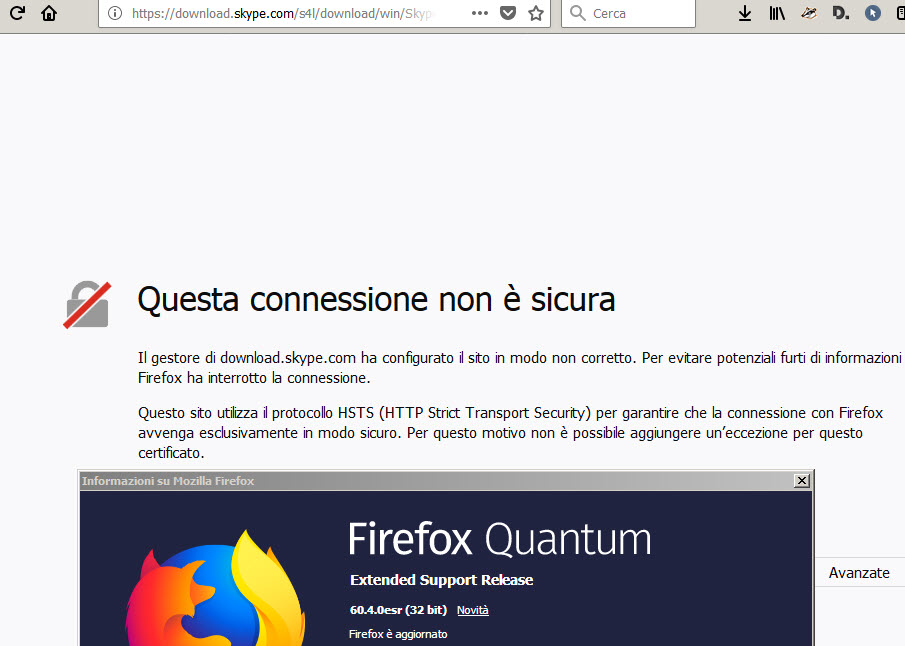The width and height of the screenshot is (905, 646).
Task: Click the blue cursor extension icon
Action: tap(873, 13)
